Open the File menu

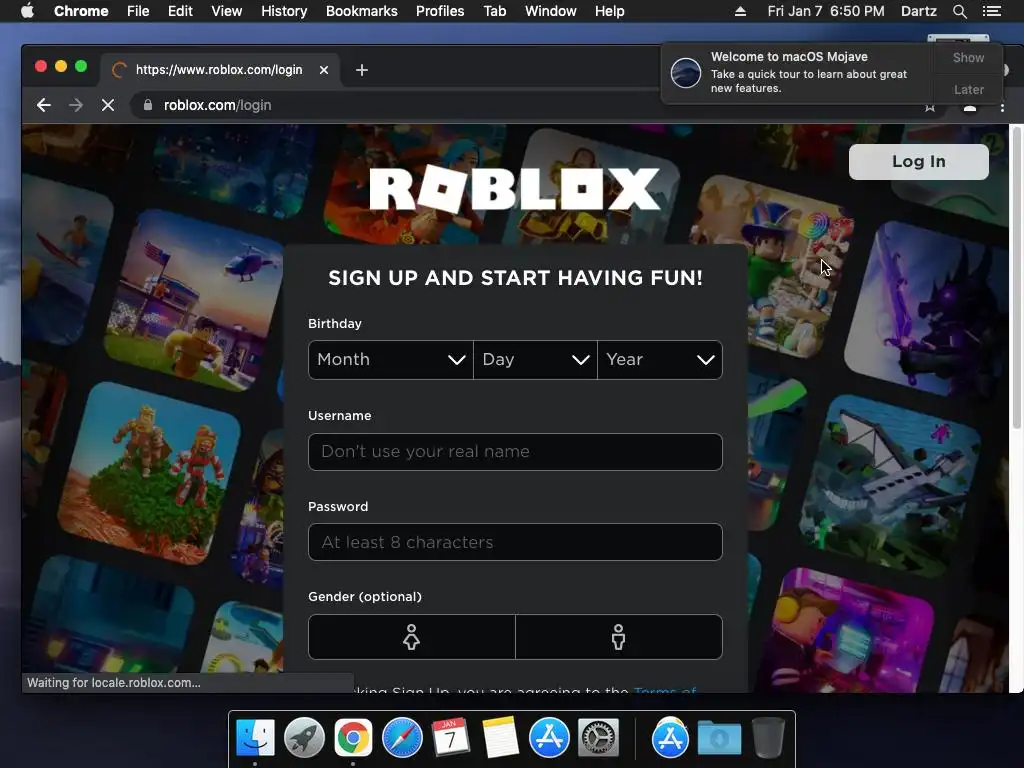coord(138,11)
